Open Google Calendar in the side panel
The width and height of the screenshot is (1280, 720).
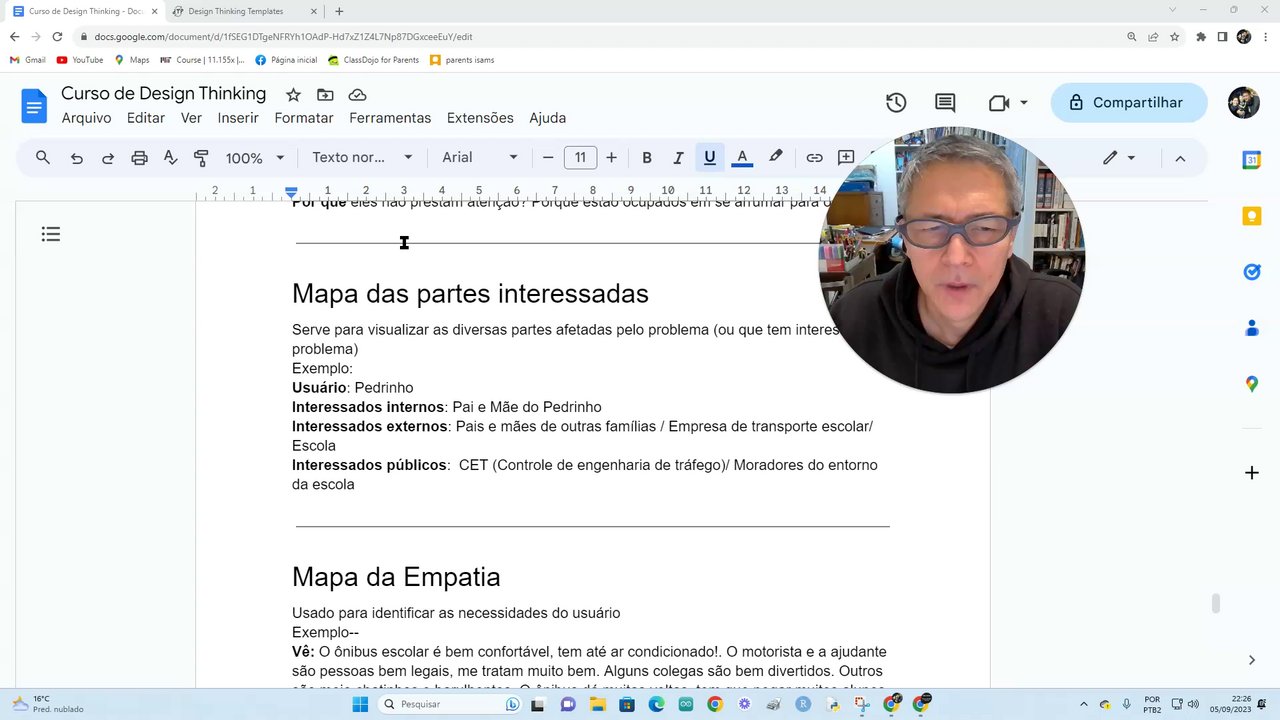tap(1252, 160)
